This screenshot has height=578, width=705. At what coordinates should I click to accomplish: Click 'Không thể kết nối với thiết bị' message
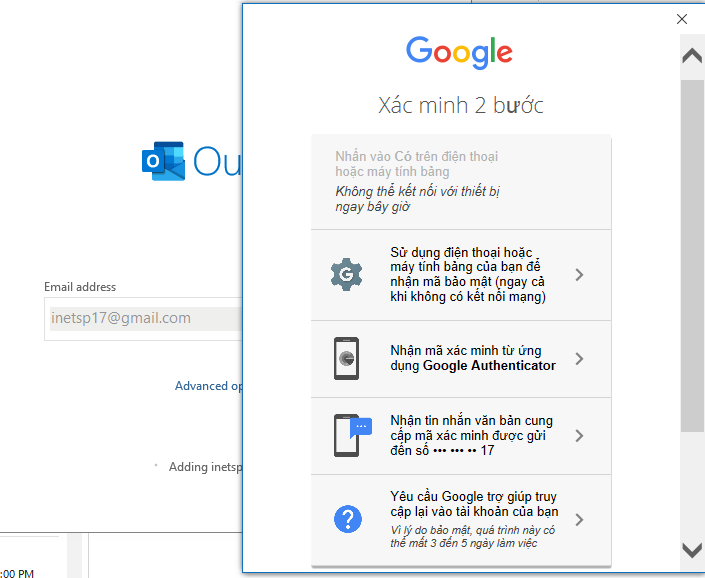(x=417, y=199)
